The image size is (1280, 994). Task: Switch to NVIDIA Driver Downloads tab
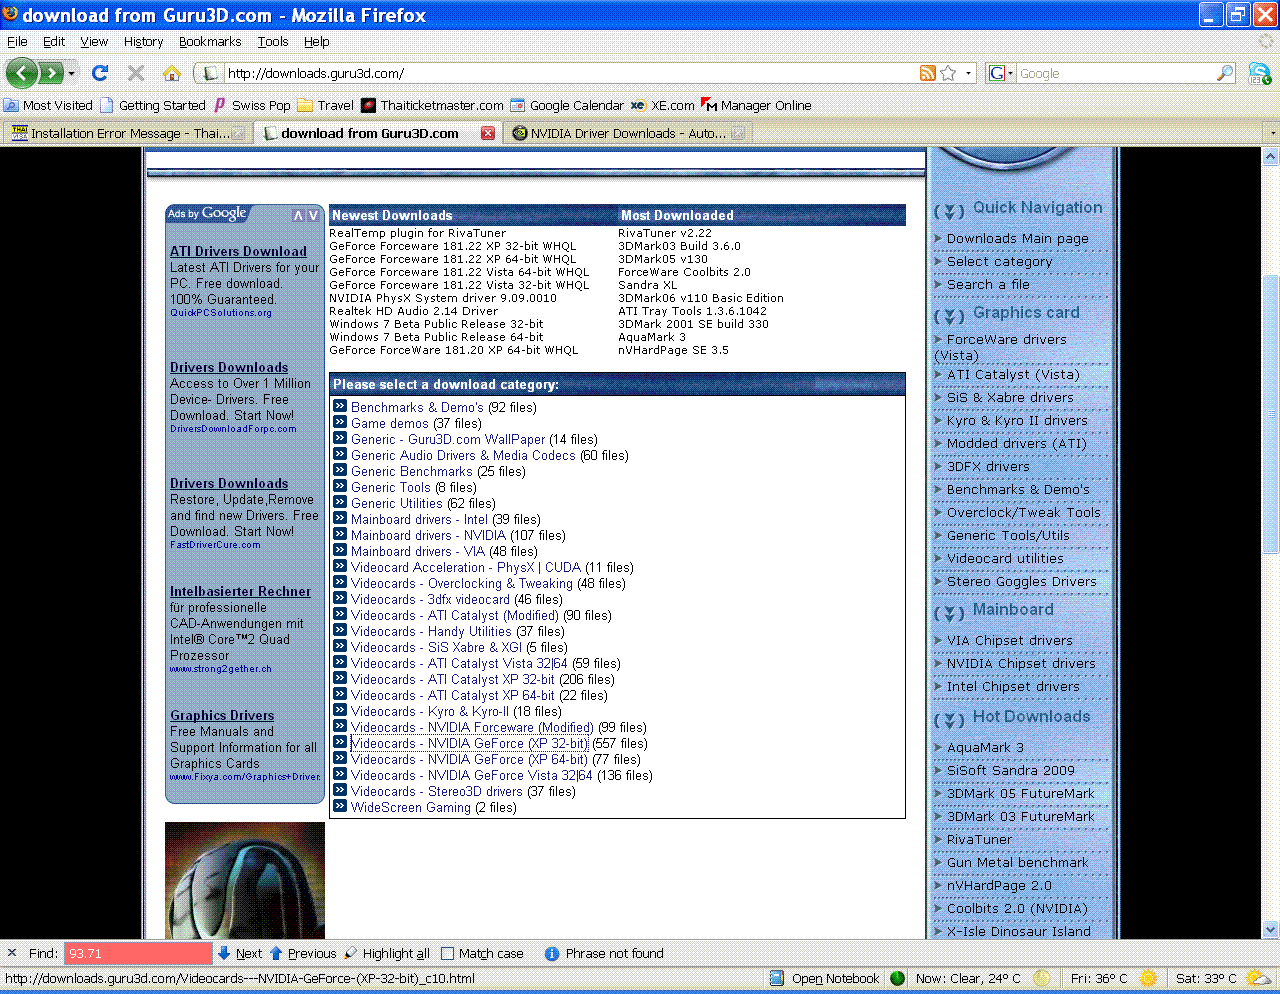click(x=626, y=133)
